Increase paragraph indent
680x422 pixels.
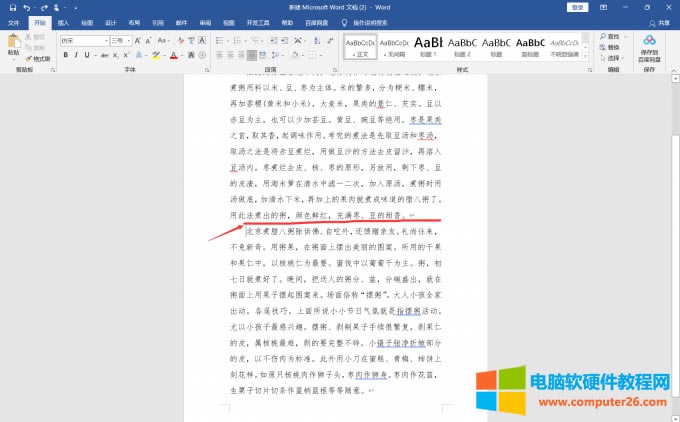(284, 40)
